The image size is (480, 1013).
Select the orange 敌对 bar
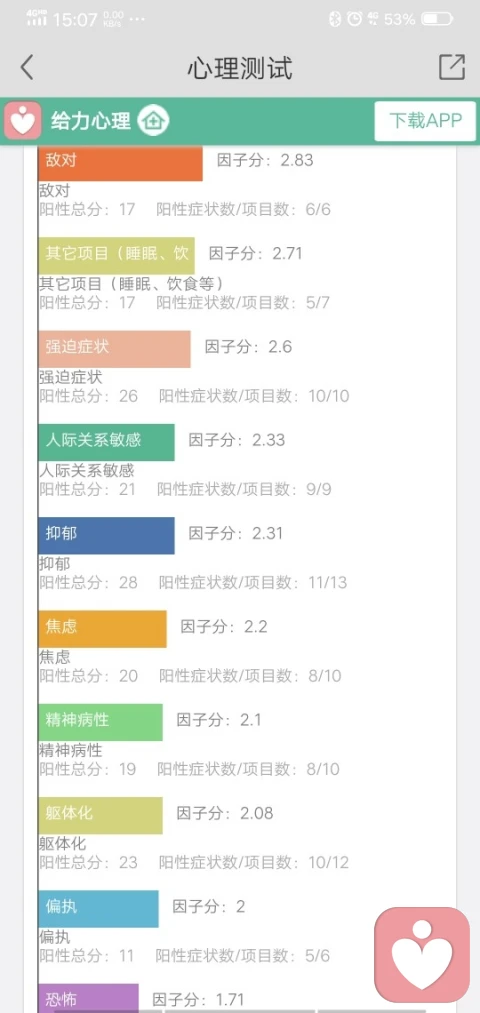[120, 163]
